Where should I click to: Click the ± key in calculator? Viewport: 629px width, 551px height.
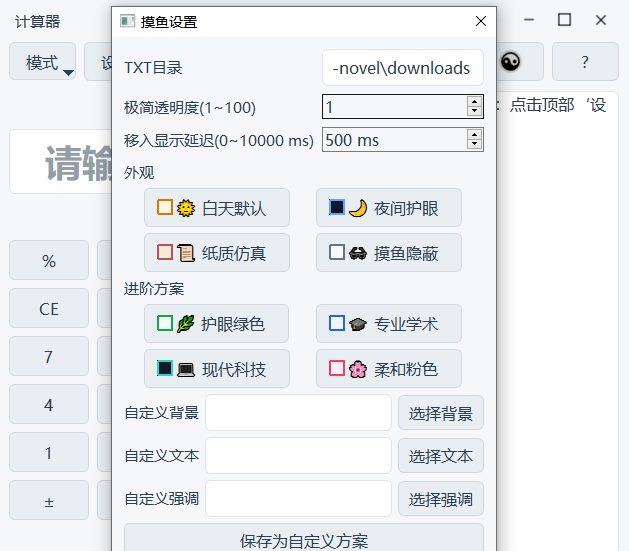pos(49,500)
